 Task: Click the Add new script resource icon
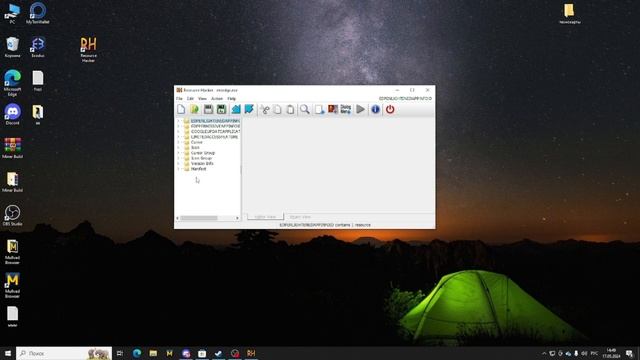click(x=320, y=109)
